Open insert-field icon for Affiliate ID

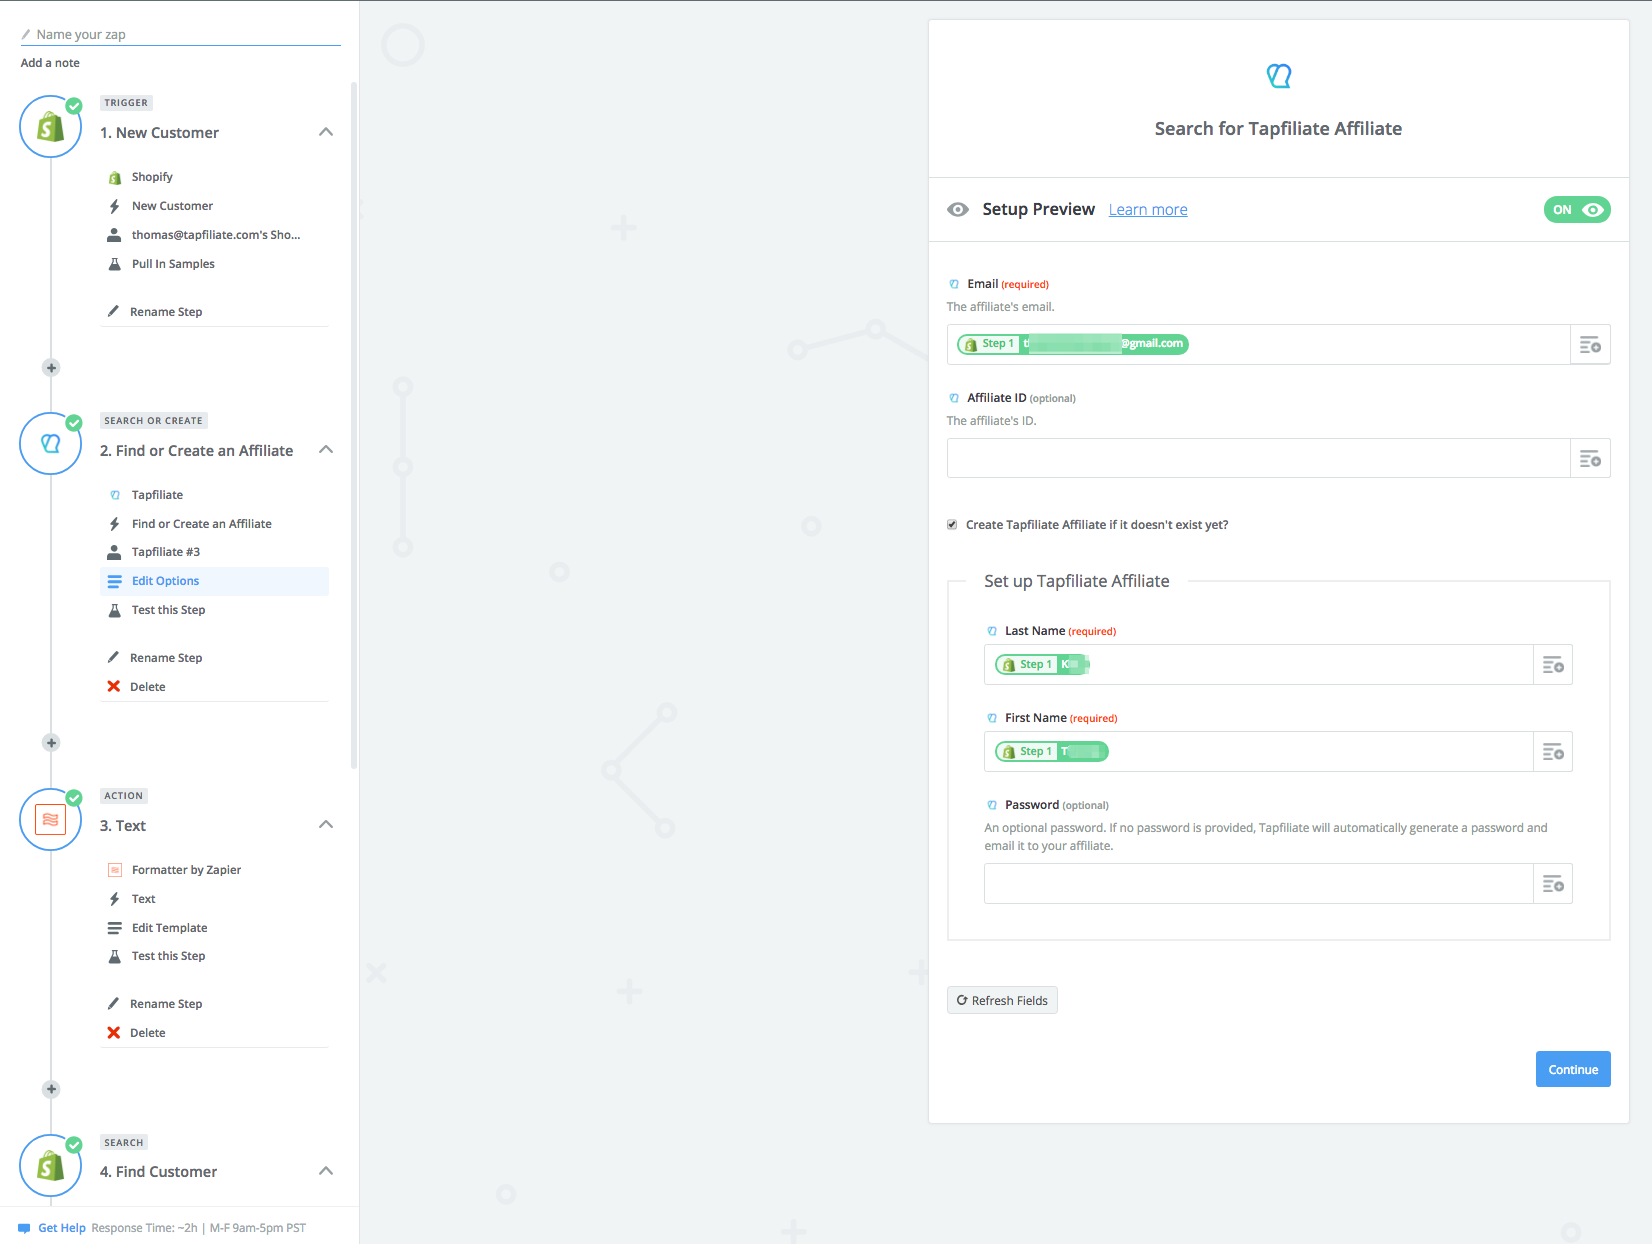click(1590, 459)
